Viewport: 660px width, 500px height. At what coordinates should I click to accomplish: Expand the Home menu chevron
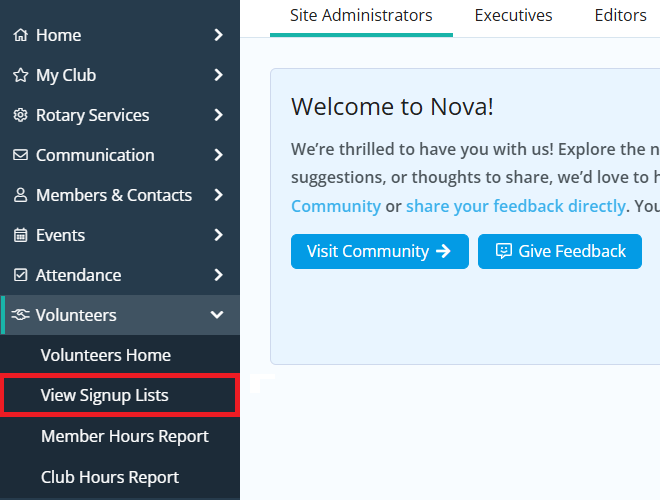coord(218,35)
